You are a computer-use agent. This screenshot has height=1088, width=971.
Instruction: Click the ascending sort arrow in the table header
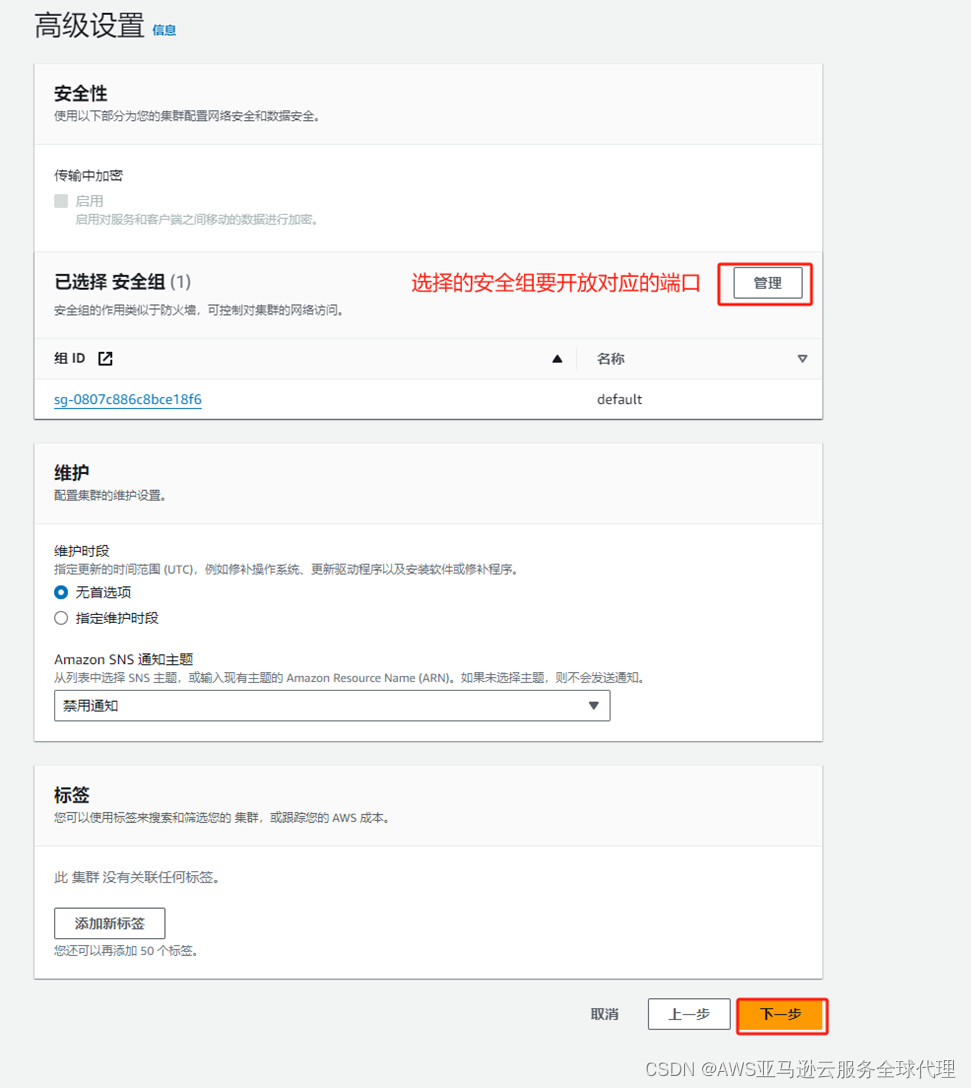557,358
